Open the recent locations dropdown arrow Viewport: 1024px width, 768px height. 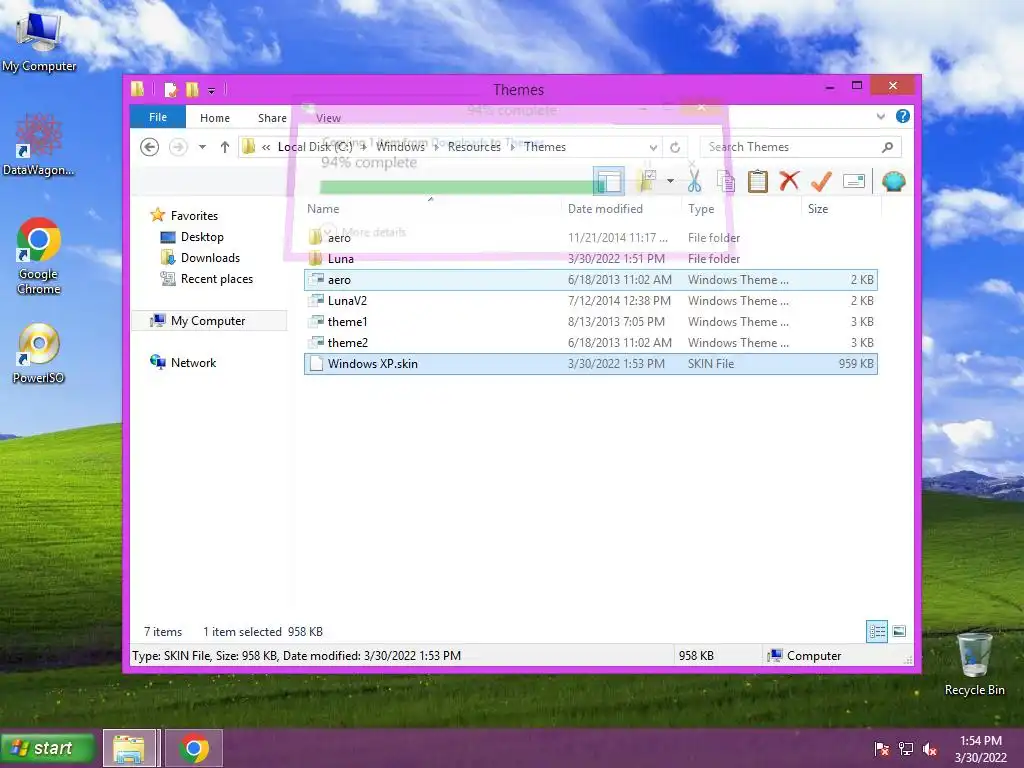[x=202, y=147]
